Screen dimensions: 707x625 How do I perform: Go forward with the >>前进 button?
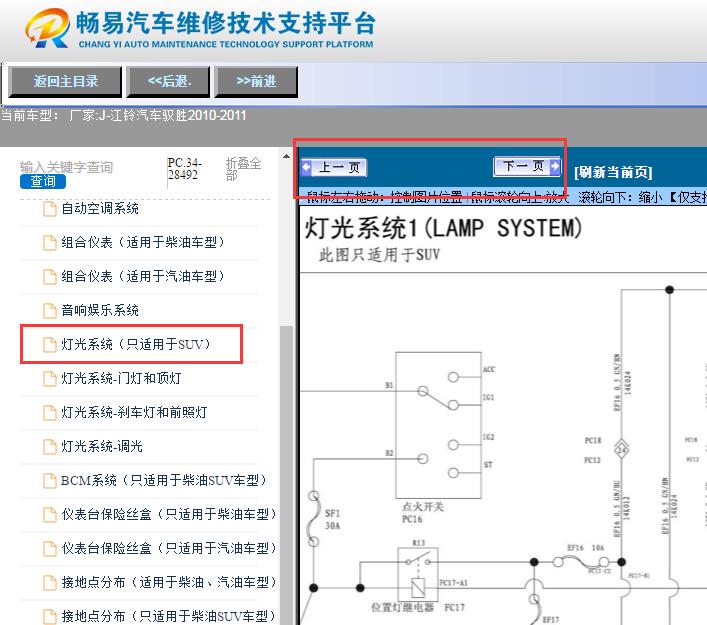click(x=256, y=82)
